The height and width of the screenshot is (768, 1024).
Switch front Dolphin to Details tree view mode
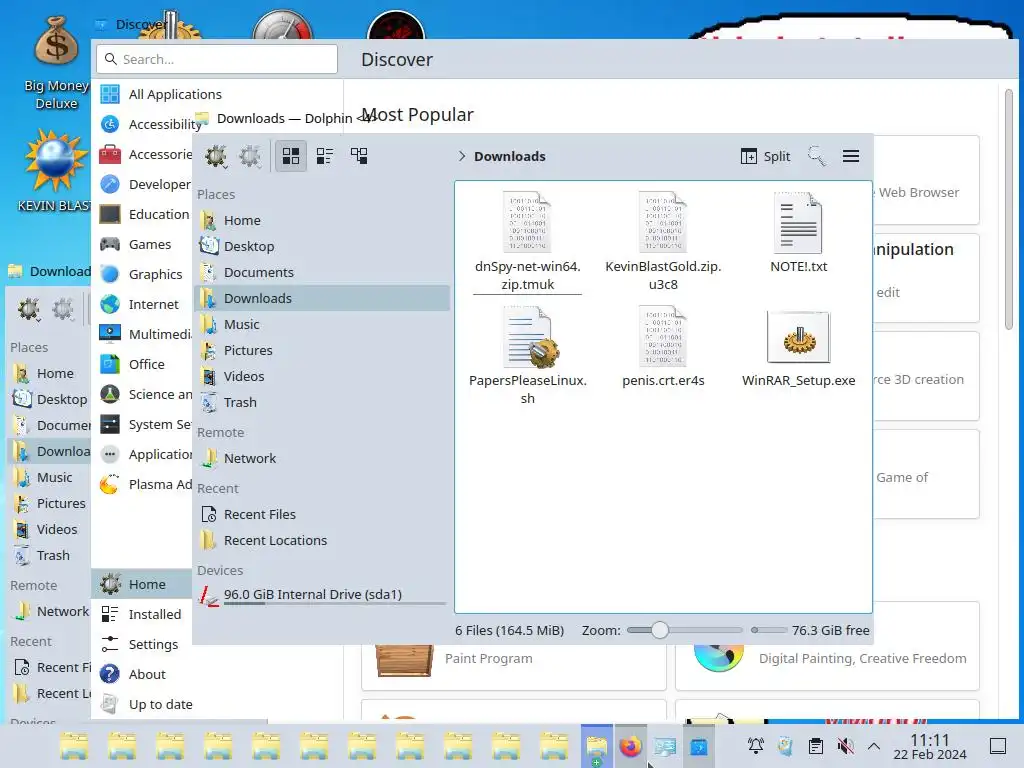[359, 156]
